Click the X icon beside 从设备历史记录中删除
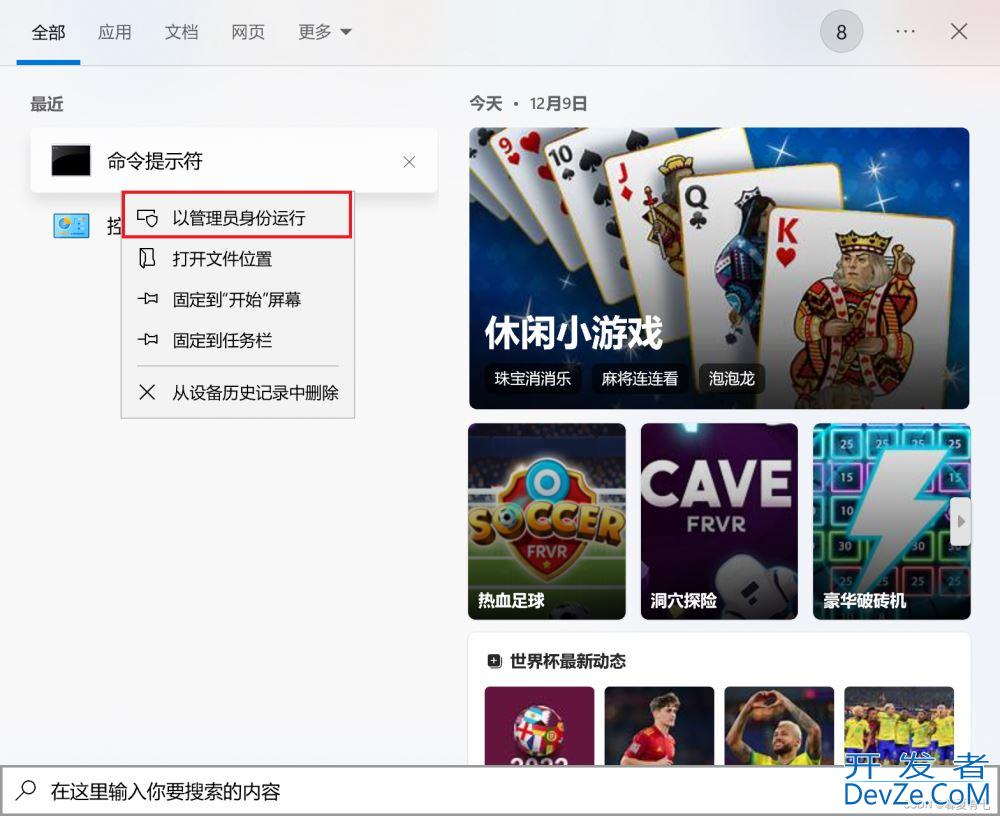This screenshot has width=1000, height=816. pyautogui.click(x=147, y=392)
